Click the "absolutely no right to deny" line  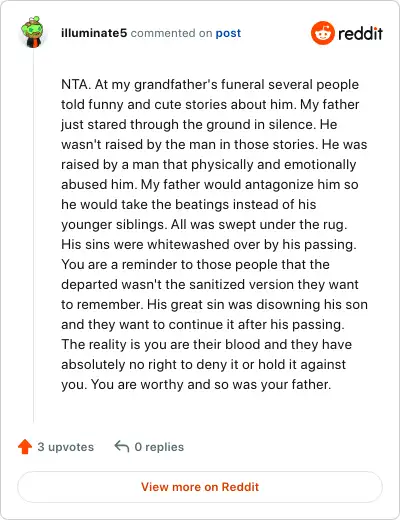point(203,364)
